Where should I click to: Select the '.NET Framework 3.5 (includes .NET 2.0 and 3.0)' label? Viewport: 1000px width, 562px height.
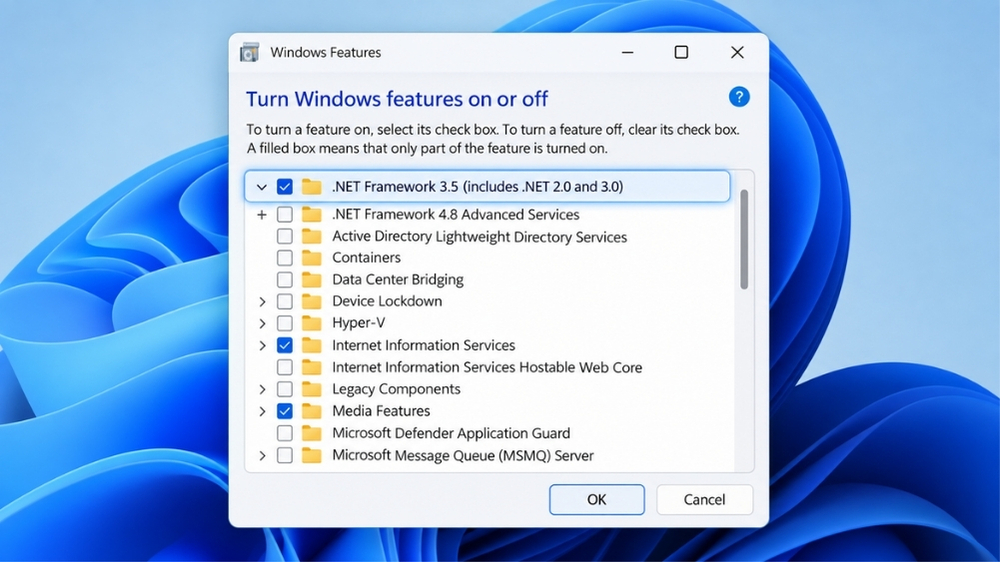click(x=478, y=186)
